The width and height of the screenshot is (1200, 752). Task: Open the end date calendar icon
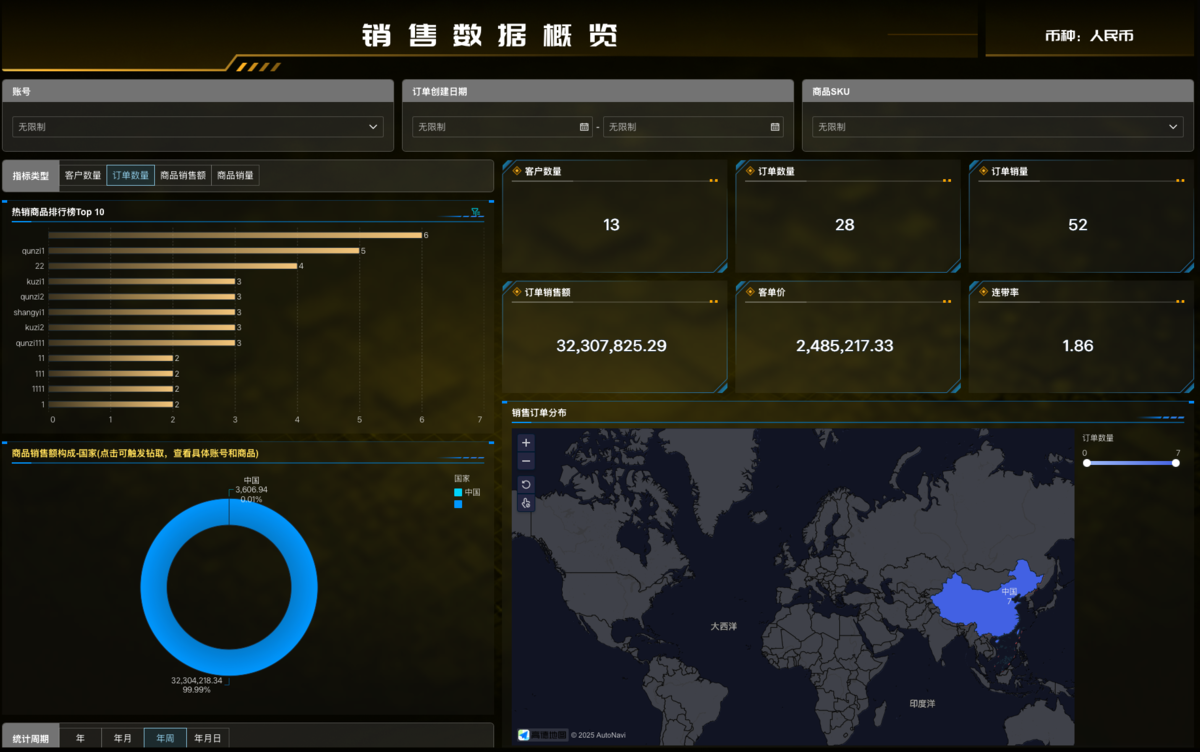775,127
